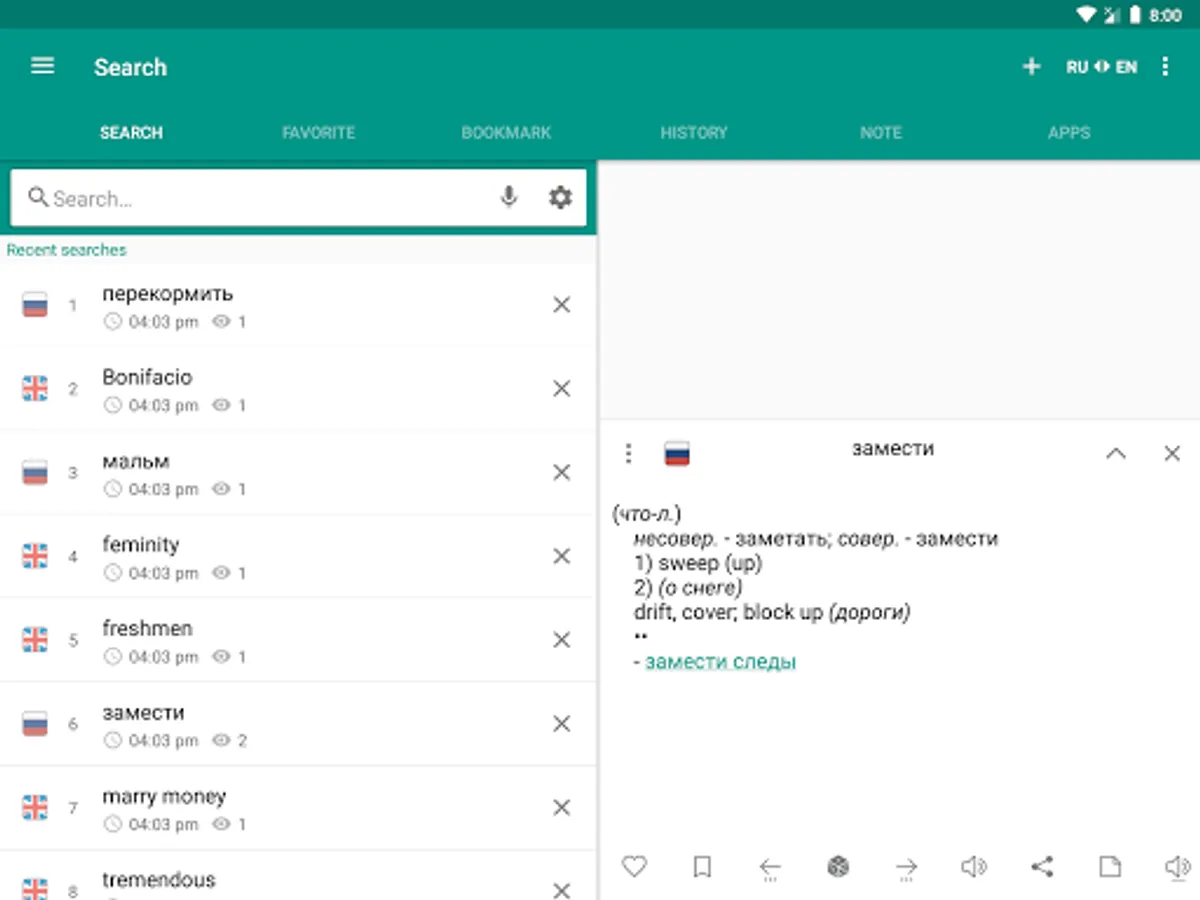The image size is (1200, 900).
Task: Tap the plus add icon
Action: pyautogui.click(x=1031, y=67)
